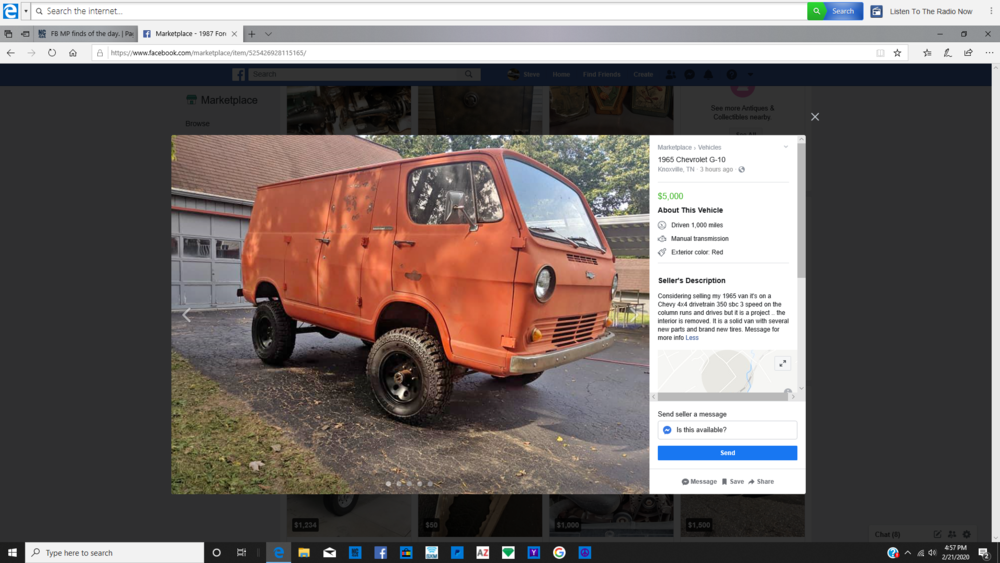Go back with the browser back arrow

[x=11, y=53]
